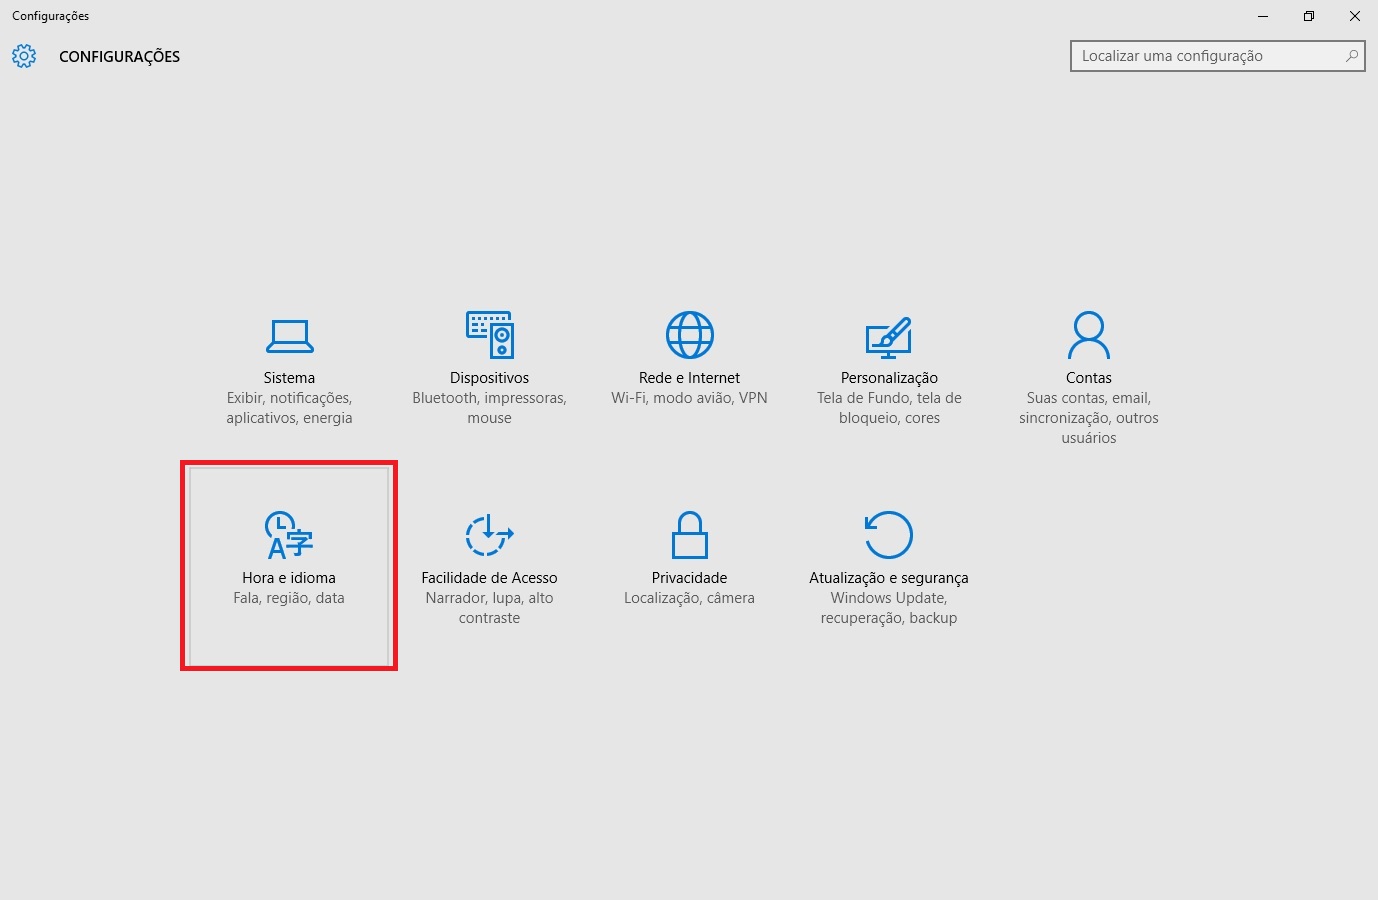This screenshot has height=900, width=1378.
Task: Click 'Suas contas, email, sincronização' description
Action: (1089, 418)
